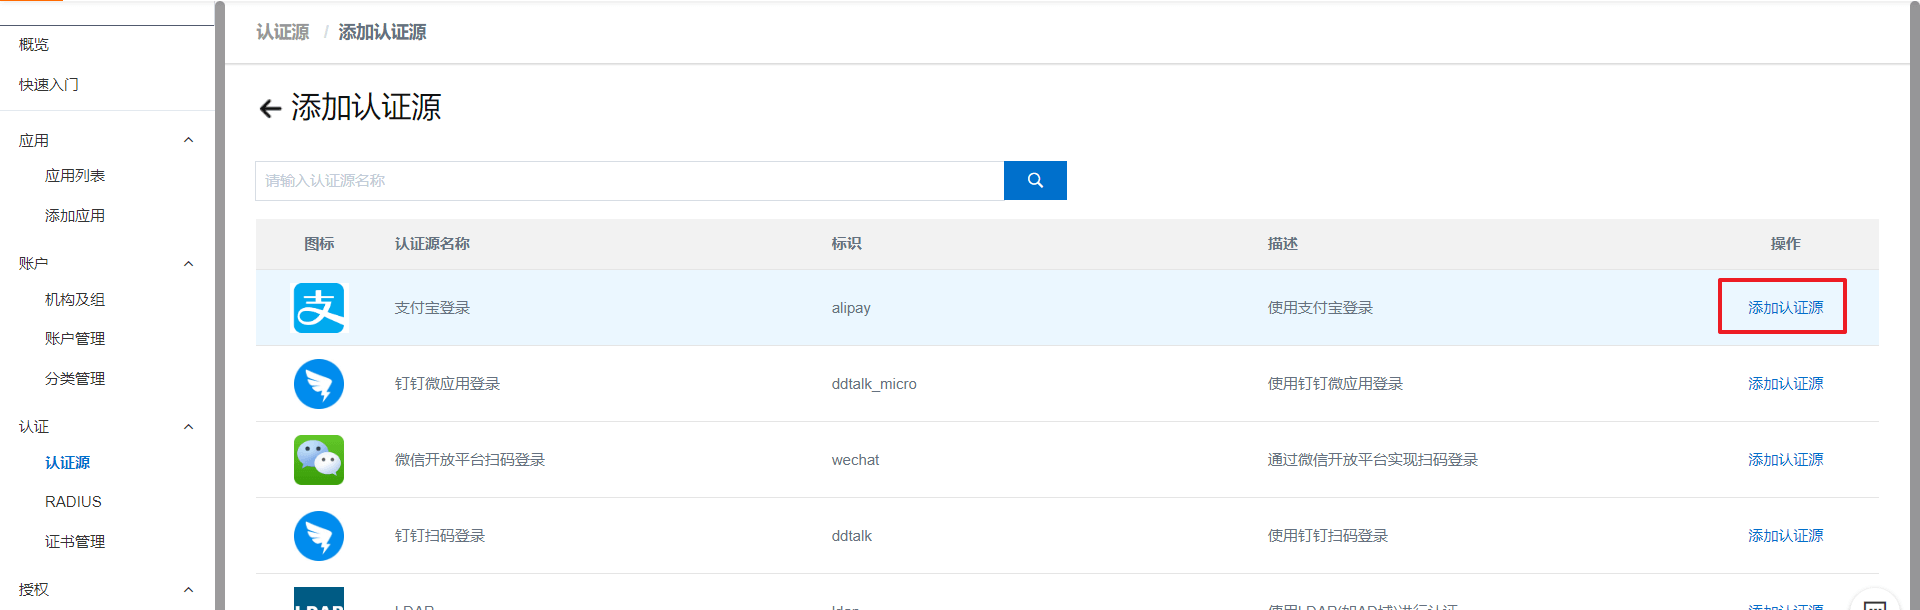This screenshot has height=610, width=1920.
Task: Click the WeChat logo icon
Action: (319, 460)
